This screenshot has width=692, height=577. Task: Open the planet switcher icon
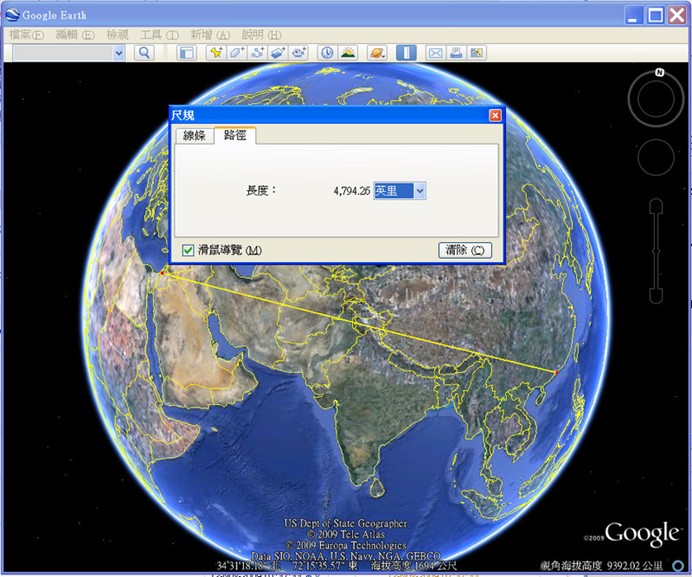pos(376,53)
